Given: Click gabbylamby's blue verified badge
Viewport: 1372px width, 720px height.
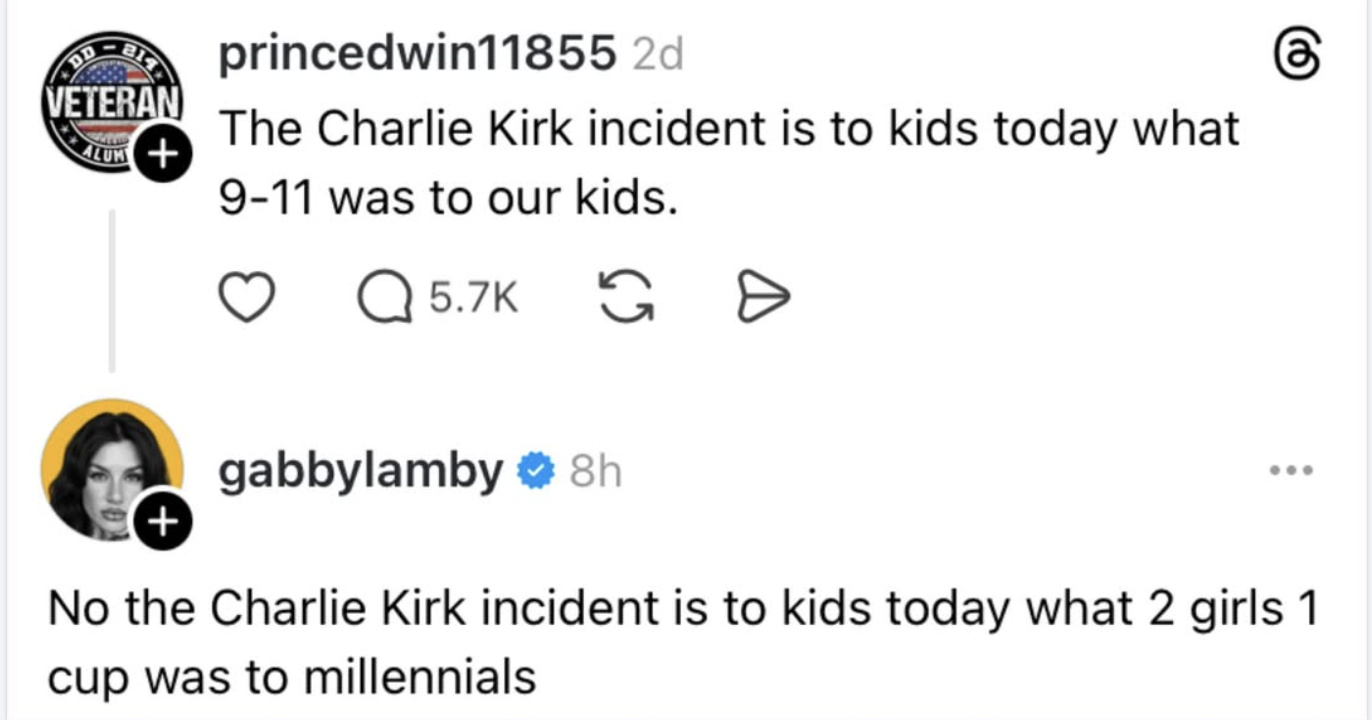Looking at the screenshot, I should pyautogui.click(x=536, y=470).
